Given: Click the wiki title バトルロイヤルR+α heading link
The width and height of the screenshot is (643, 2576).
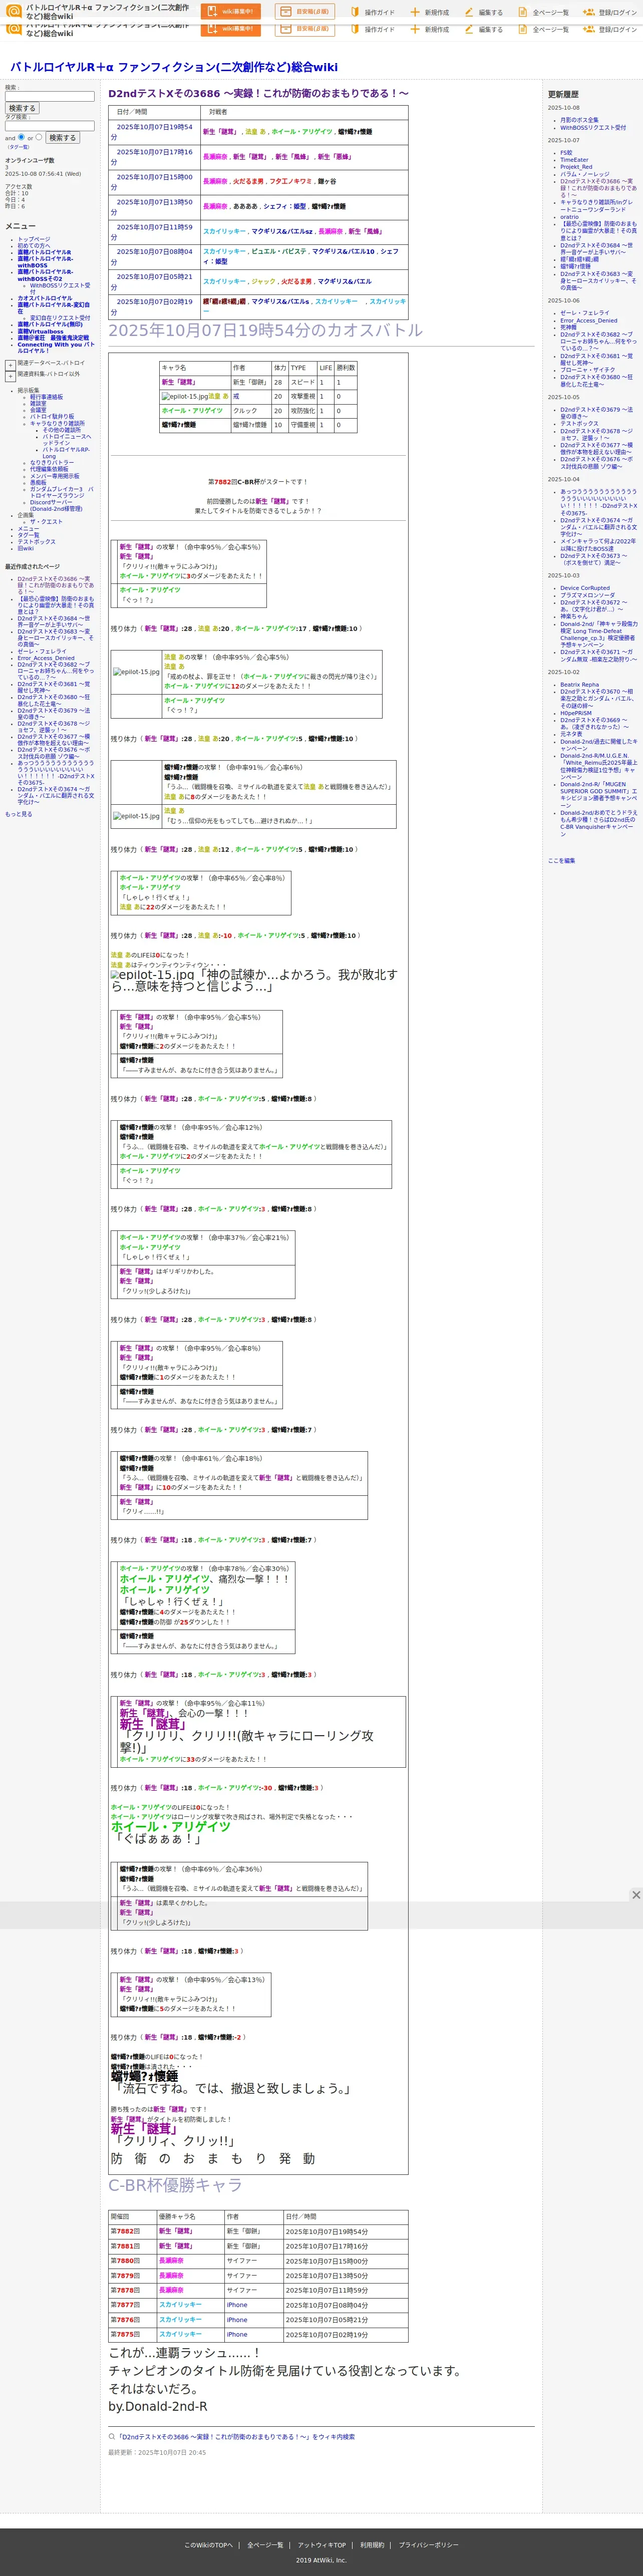Looking at the screenshot, I should click(174, 67).
